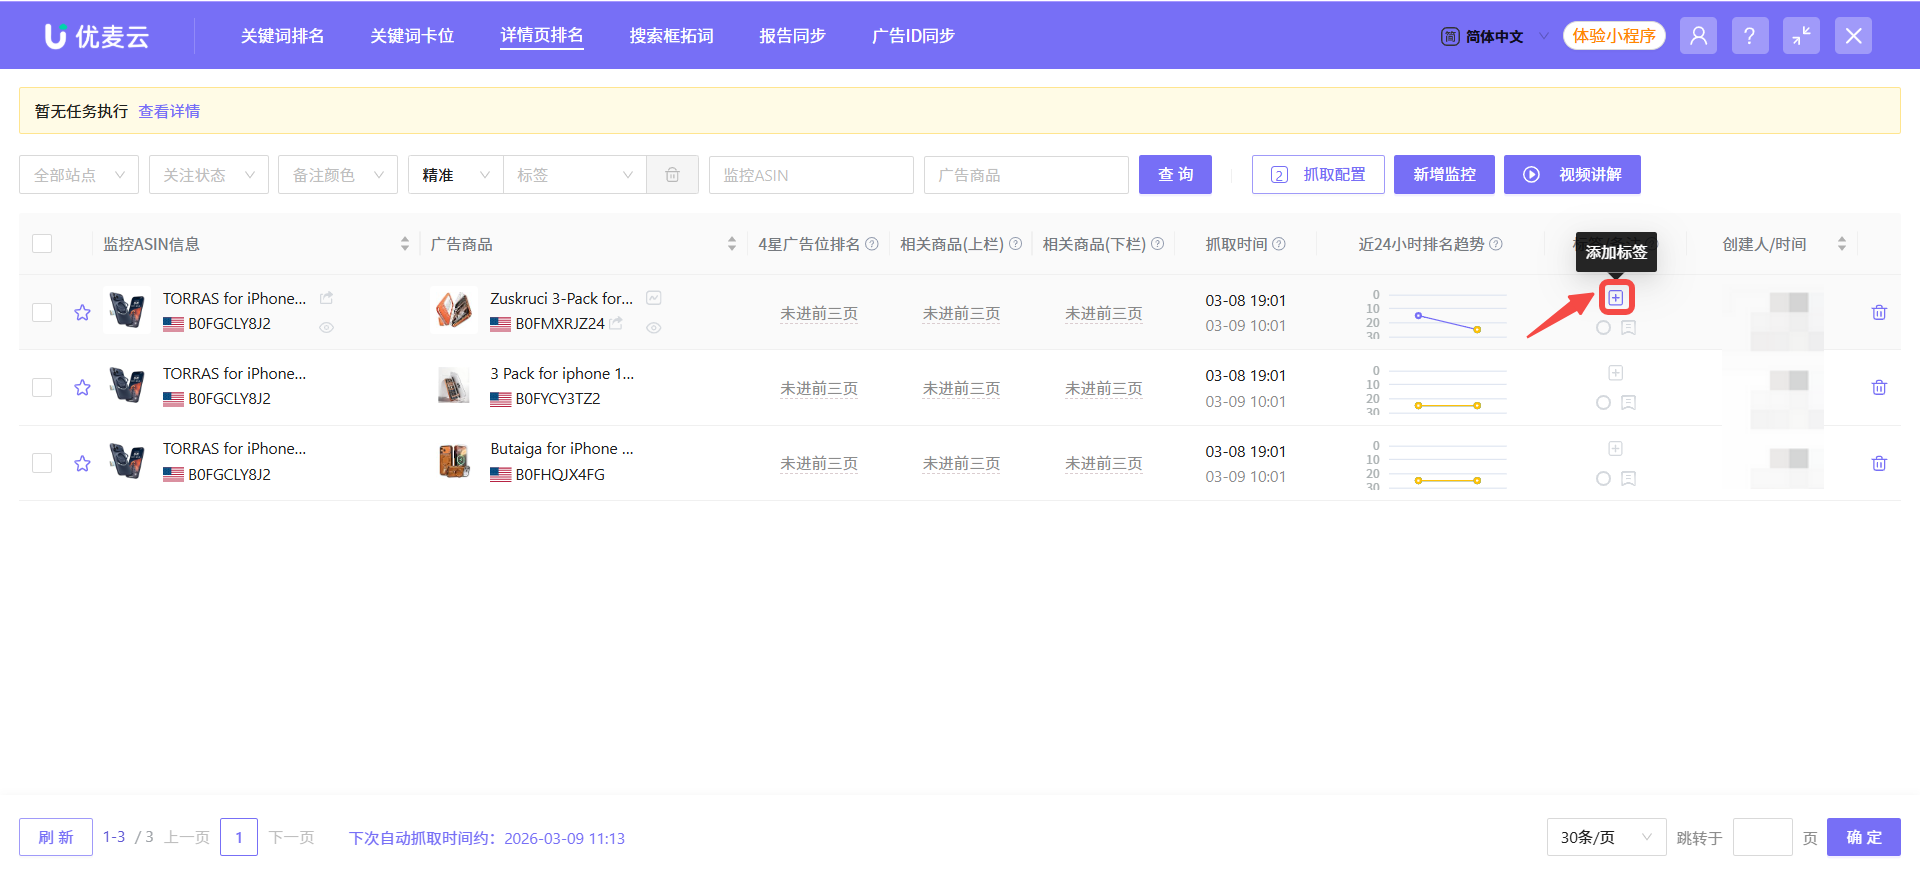Select the color circle in second row
The width and height of the screenshot is (1920, 878).
(1603, 403)
